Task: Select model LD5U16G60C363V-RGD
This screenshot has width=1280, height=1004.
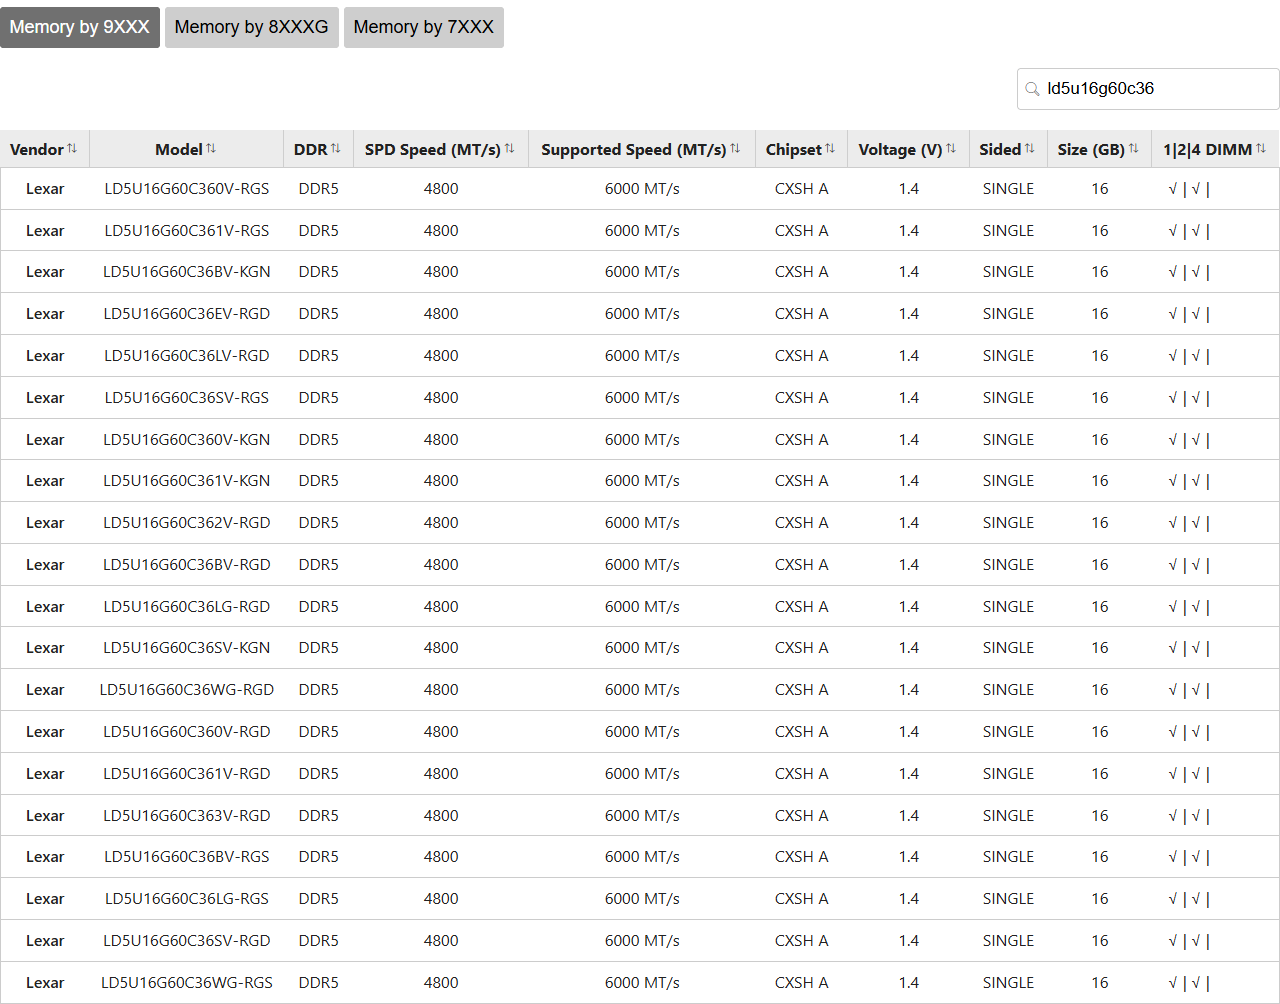Action: pyautogui.click(x=187, y=816)
